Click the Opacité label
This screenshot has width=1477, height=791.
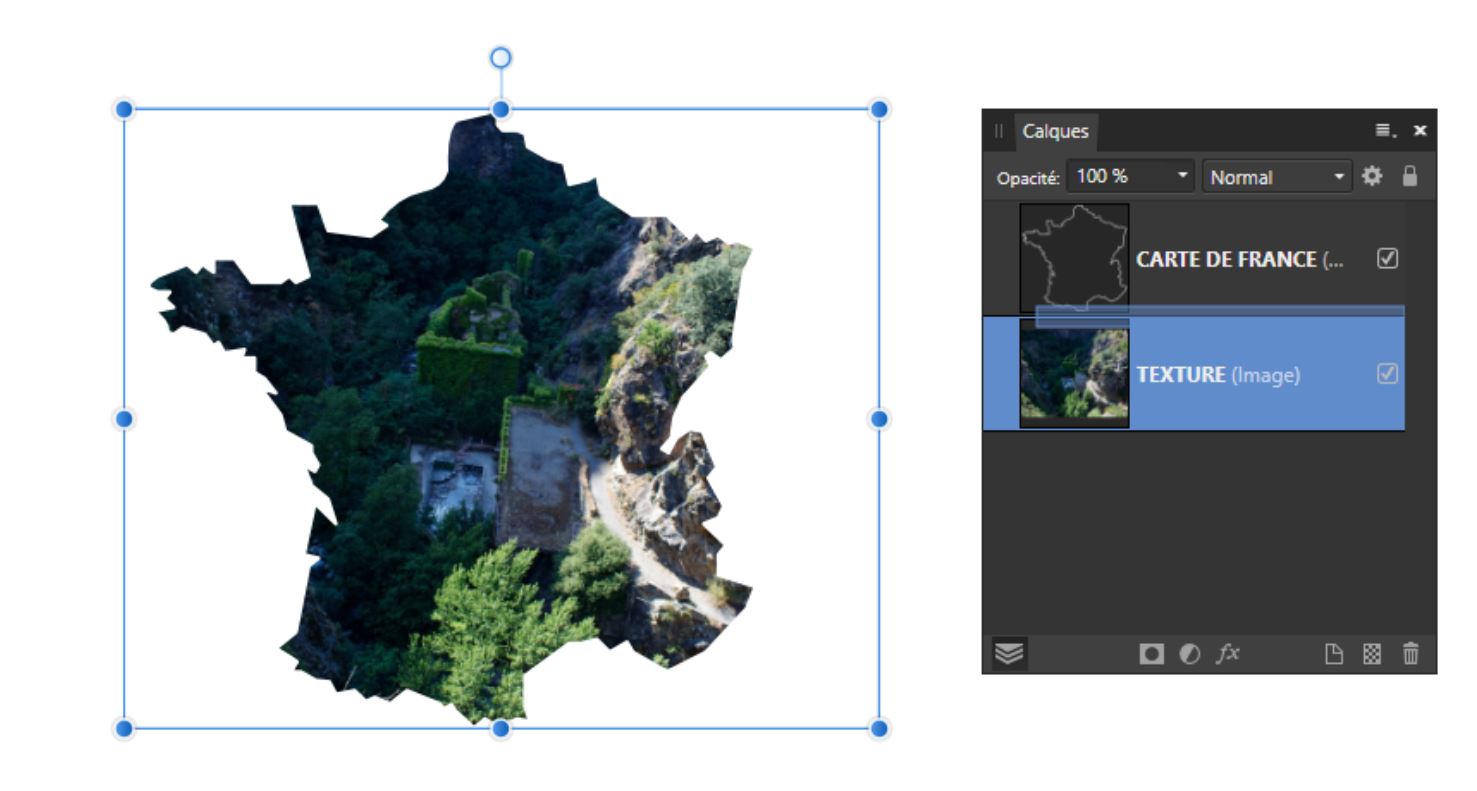tap(1027, 178)
